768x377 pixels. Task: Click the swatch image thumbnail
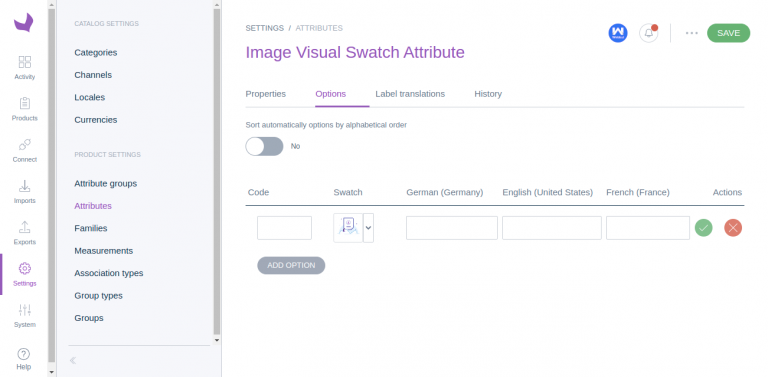348,228
